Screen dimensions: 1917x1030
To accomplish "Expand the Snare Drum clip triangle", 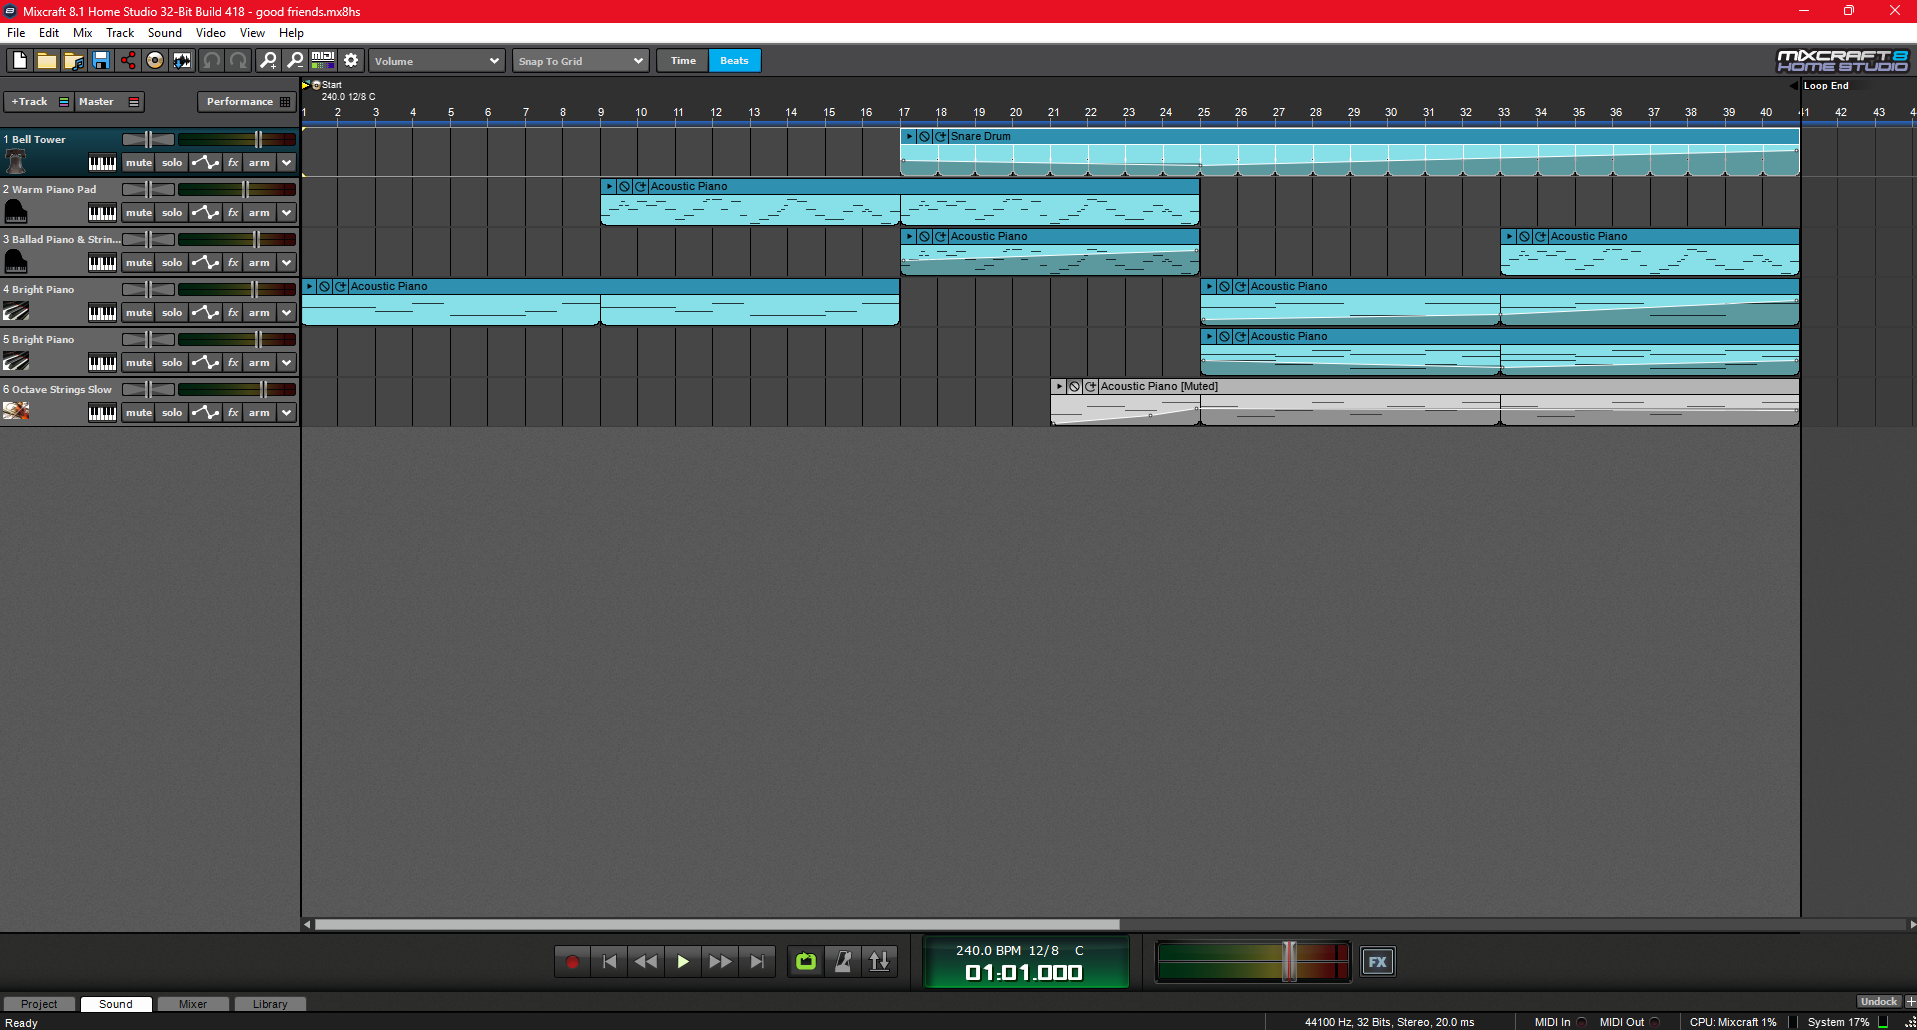I will click(x=909, y=136).
